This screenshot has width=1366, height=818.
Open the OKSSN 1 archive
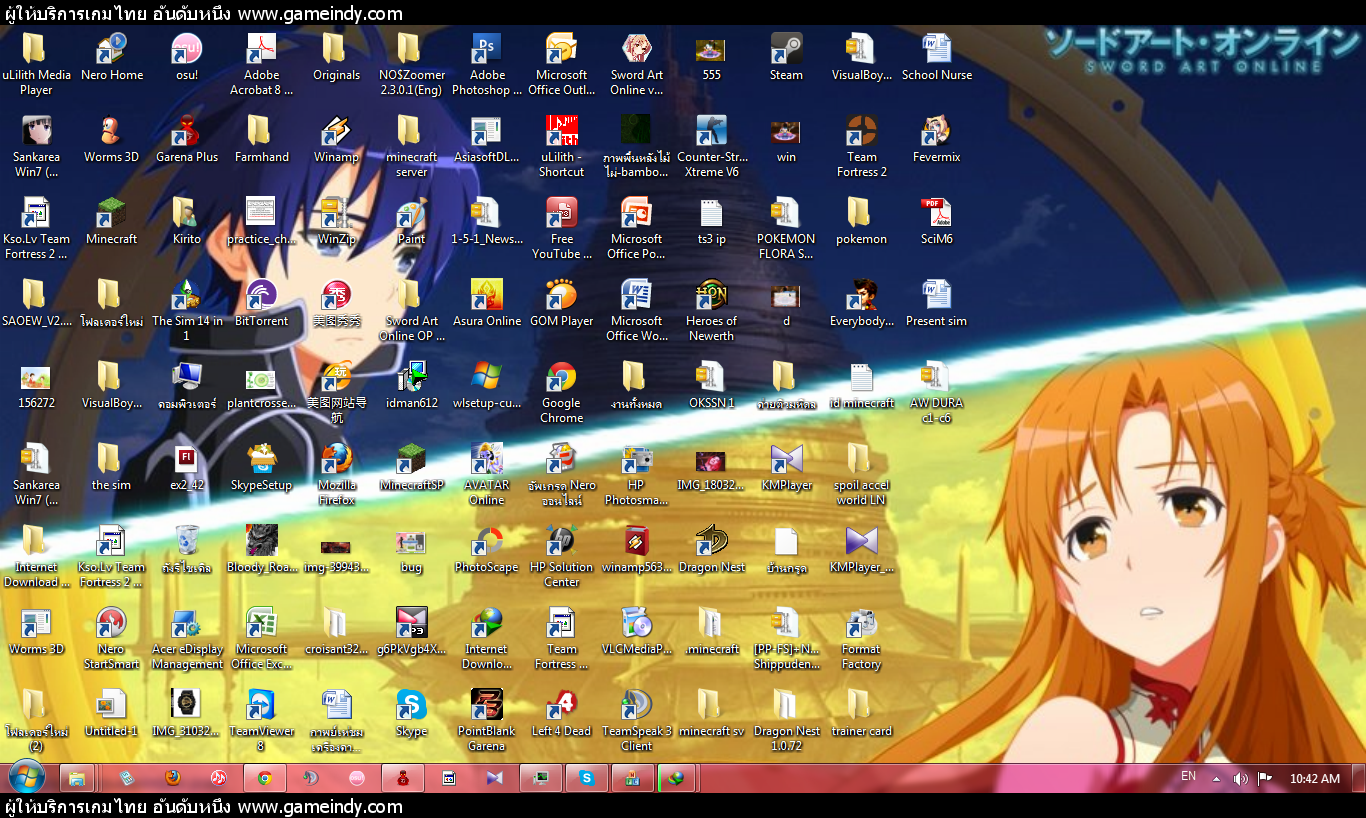click(712, 385)
